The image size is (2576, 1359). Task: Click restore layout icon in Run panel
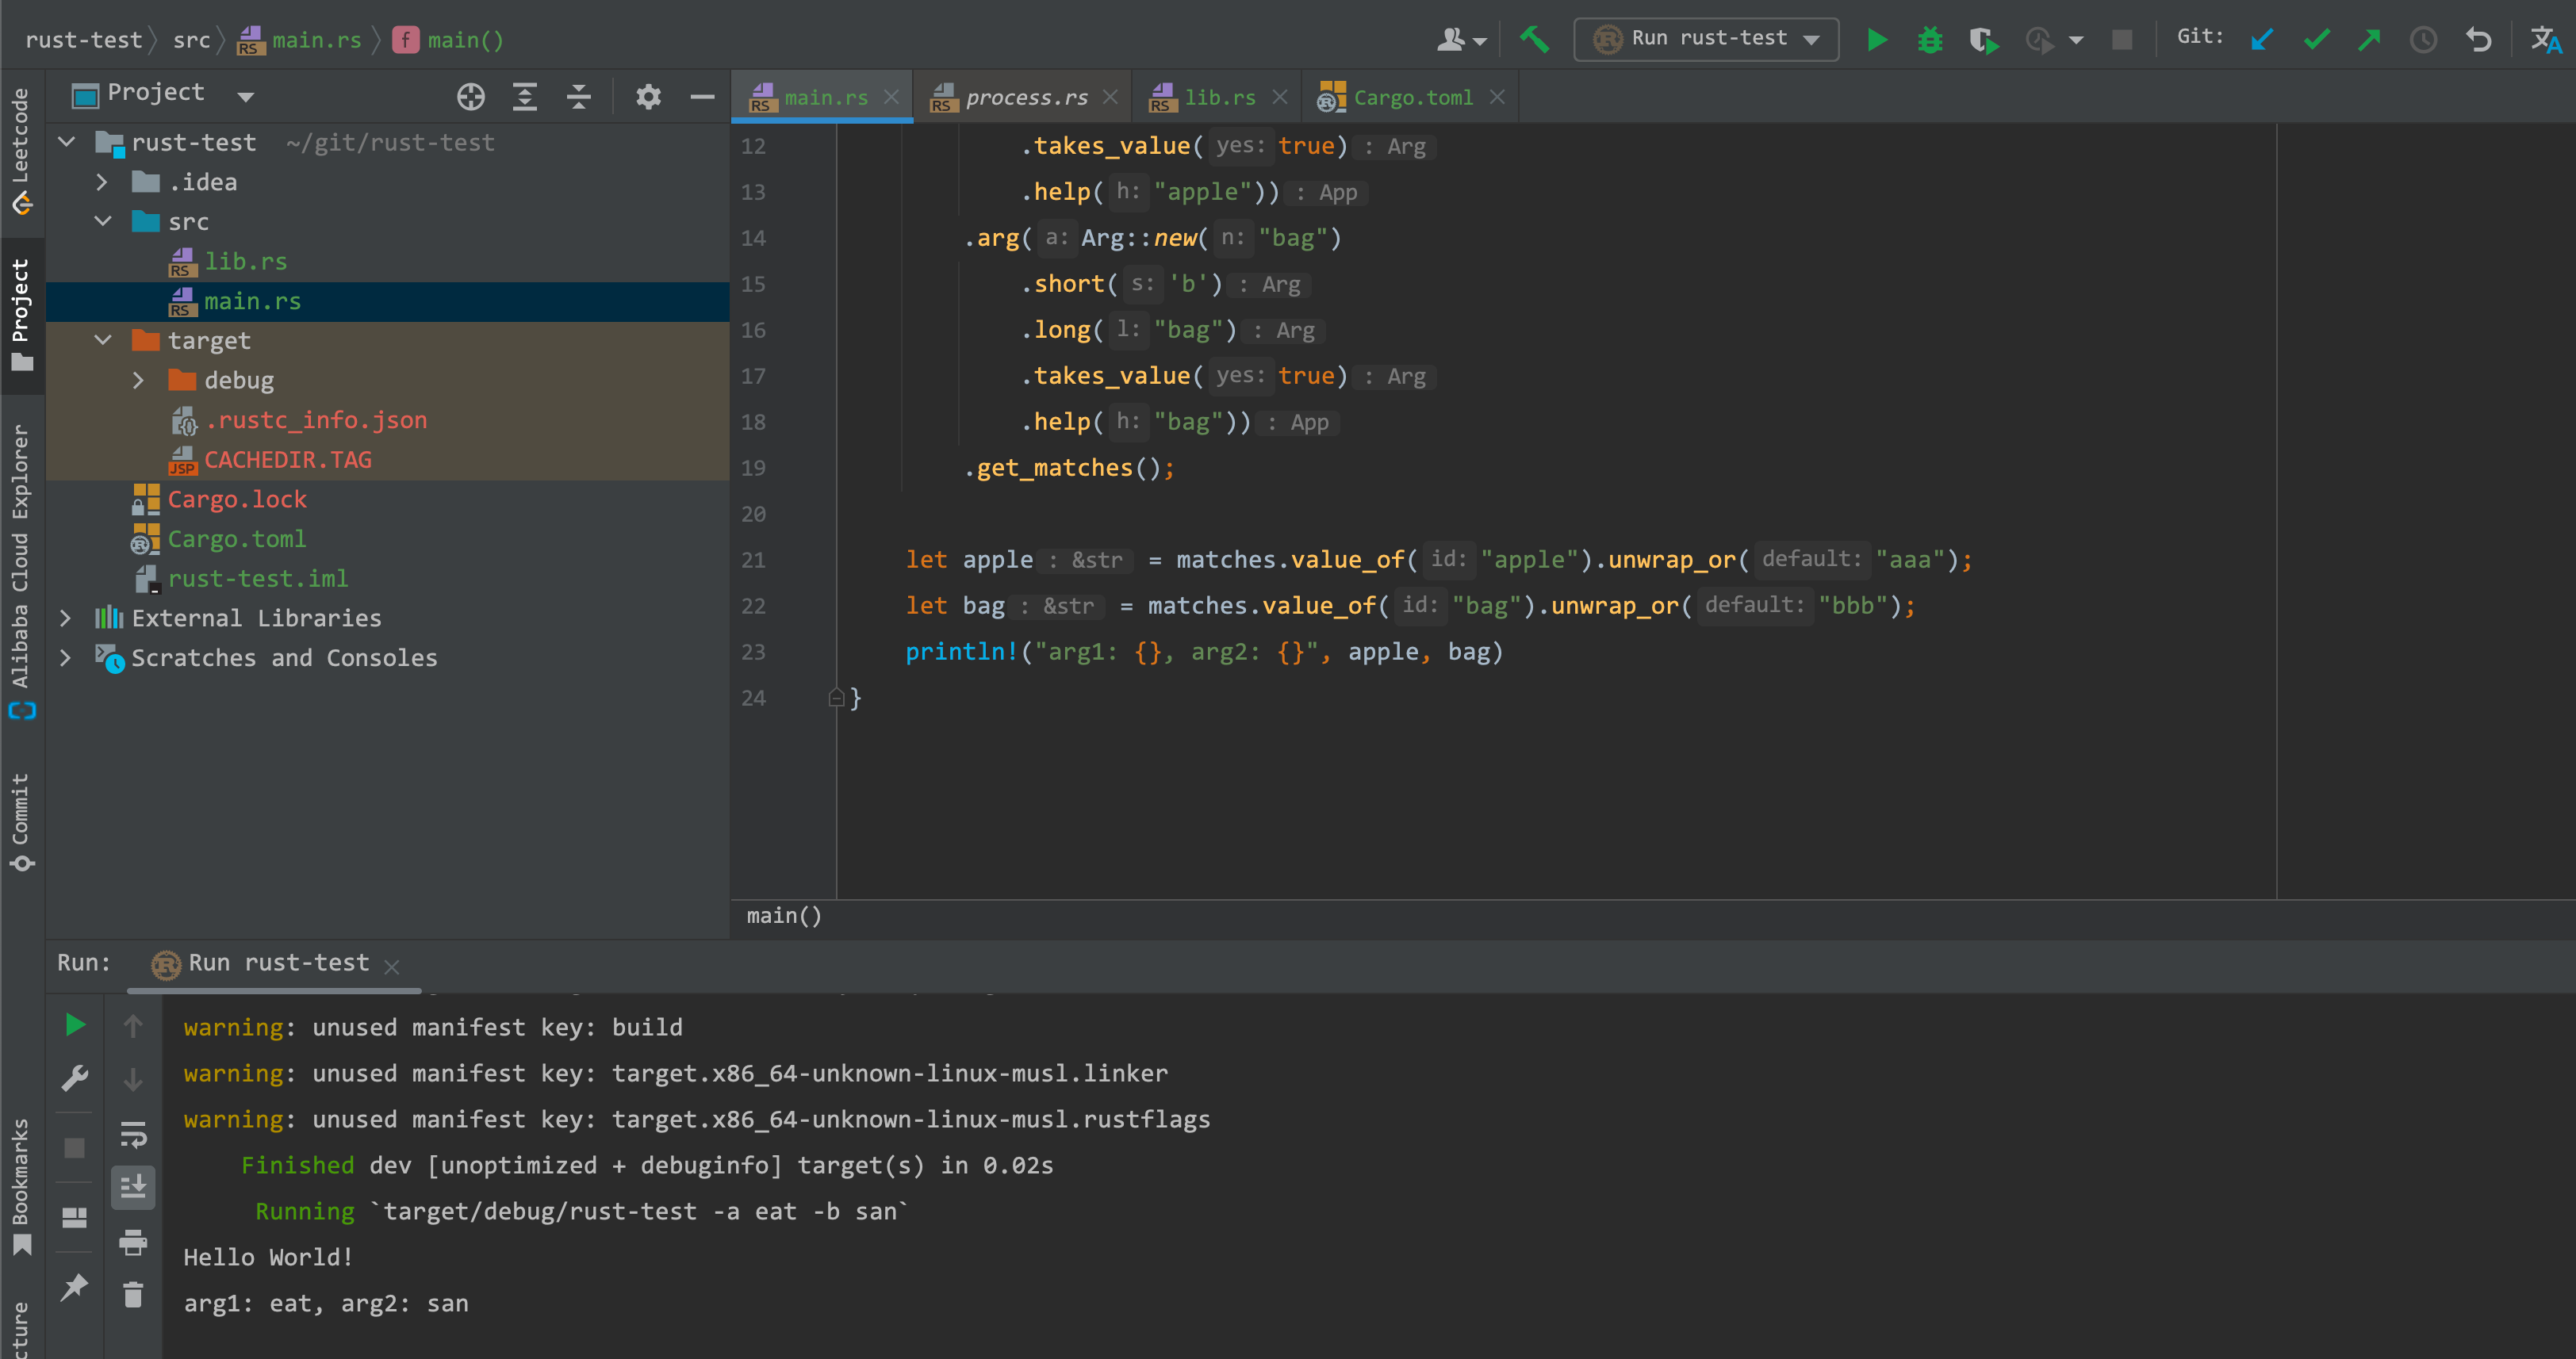tap(74, 1217)
